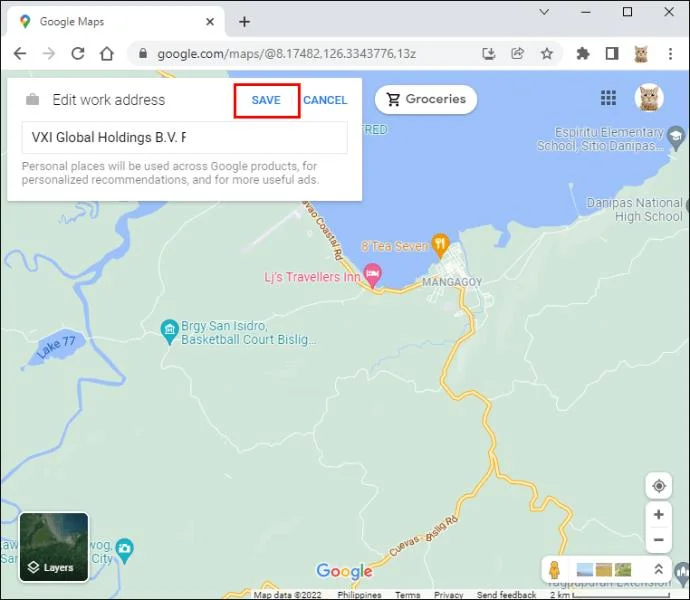Open the Google account avatar on map

tap(649, 98)
